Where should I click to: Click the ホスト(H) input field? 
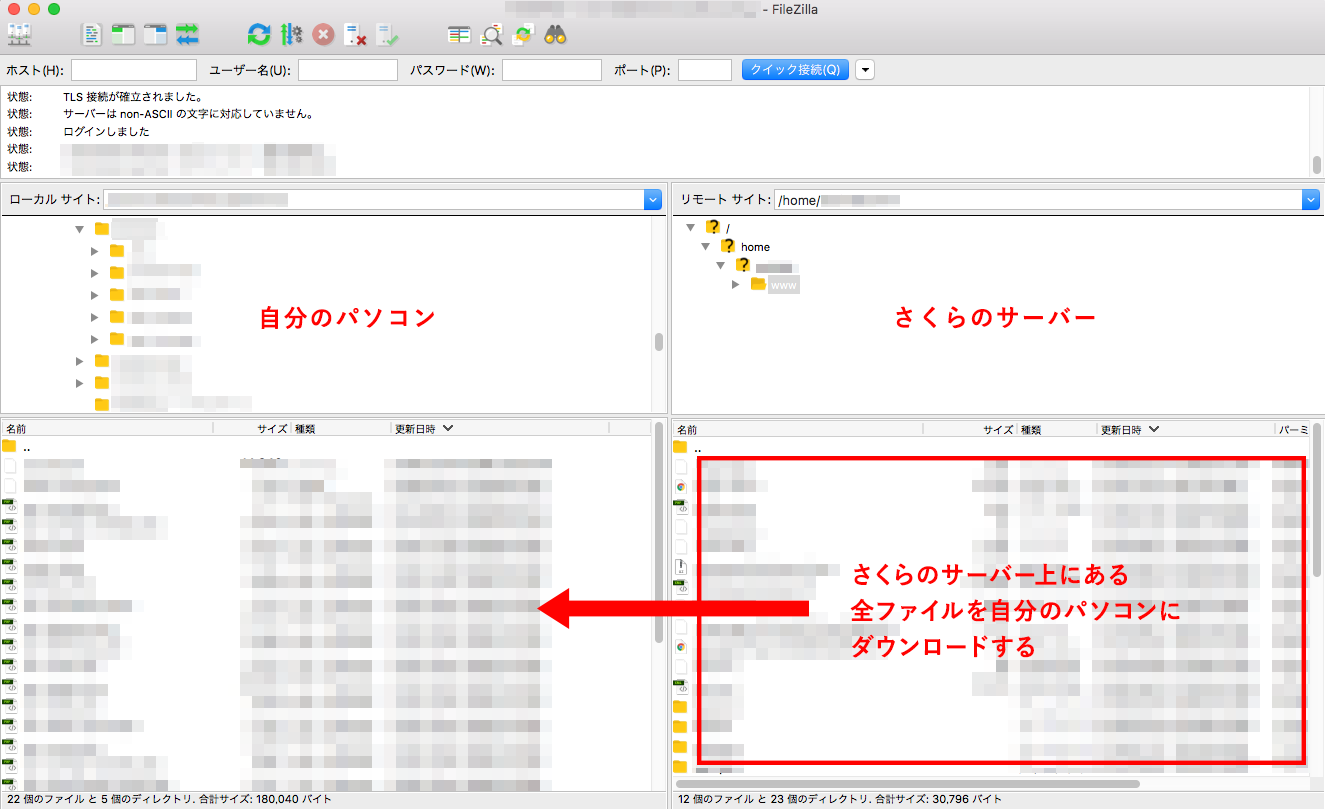click(134, 70)
